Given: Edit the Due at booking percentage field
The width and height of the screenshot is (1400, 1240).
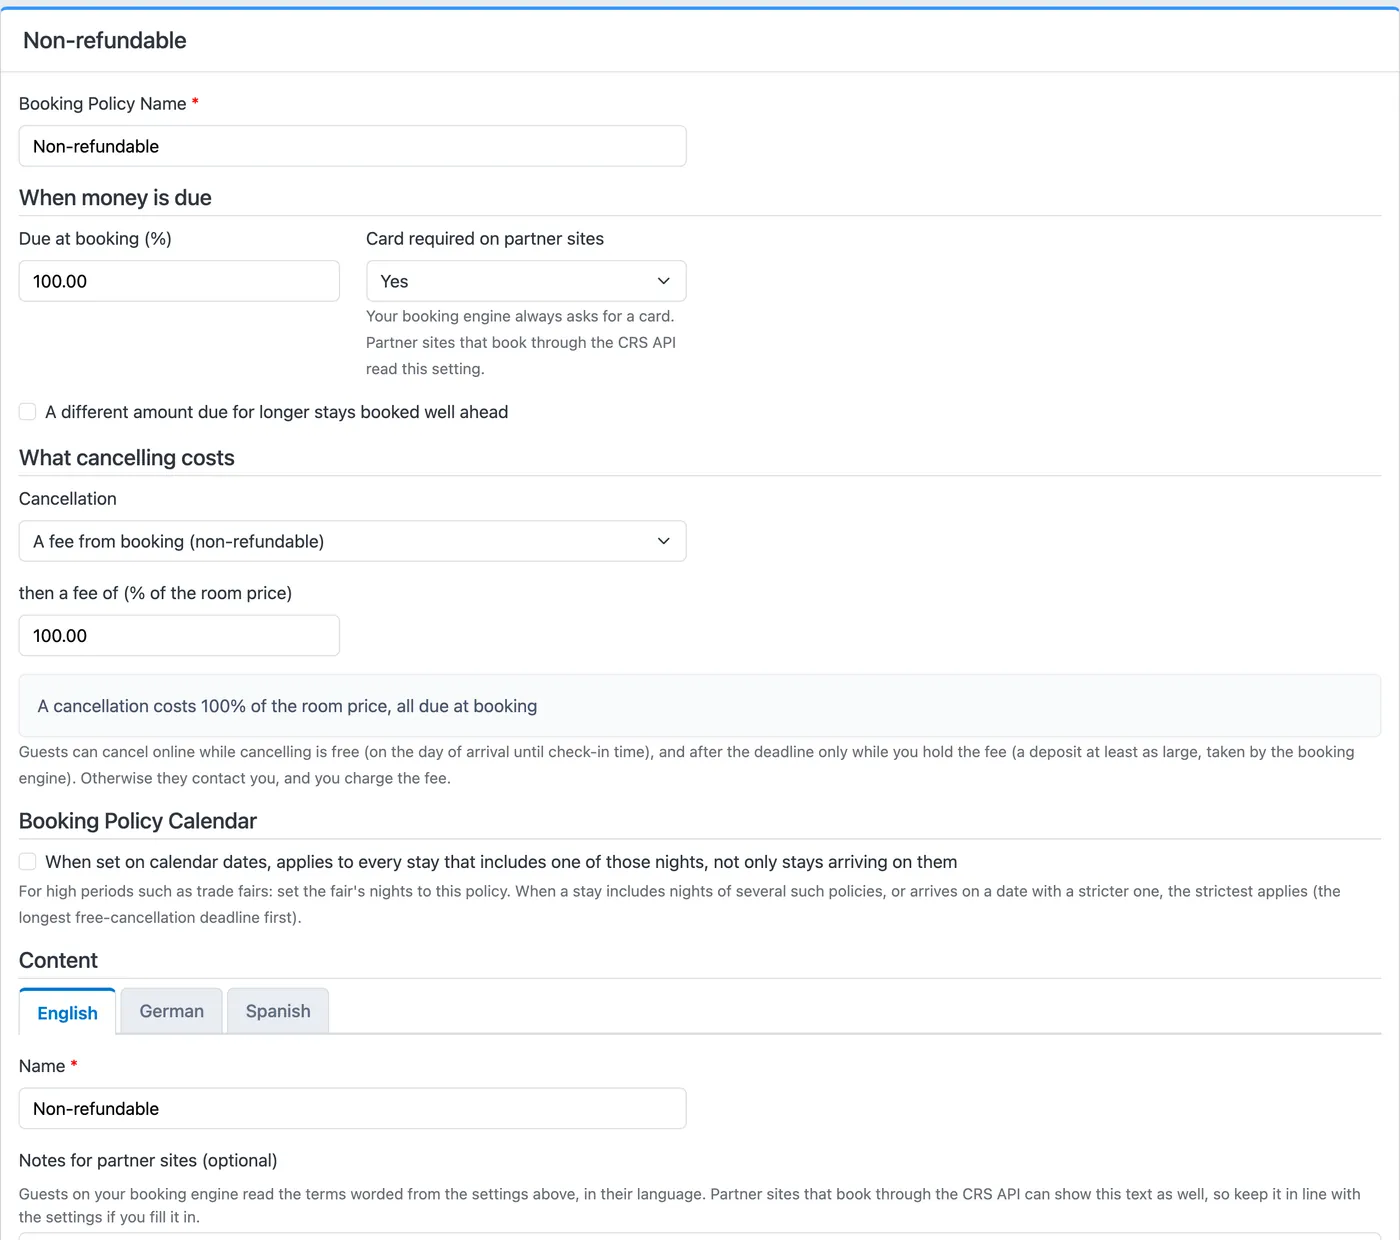Looking at the screenshot, I should coord(179,281).
